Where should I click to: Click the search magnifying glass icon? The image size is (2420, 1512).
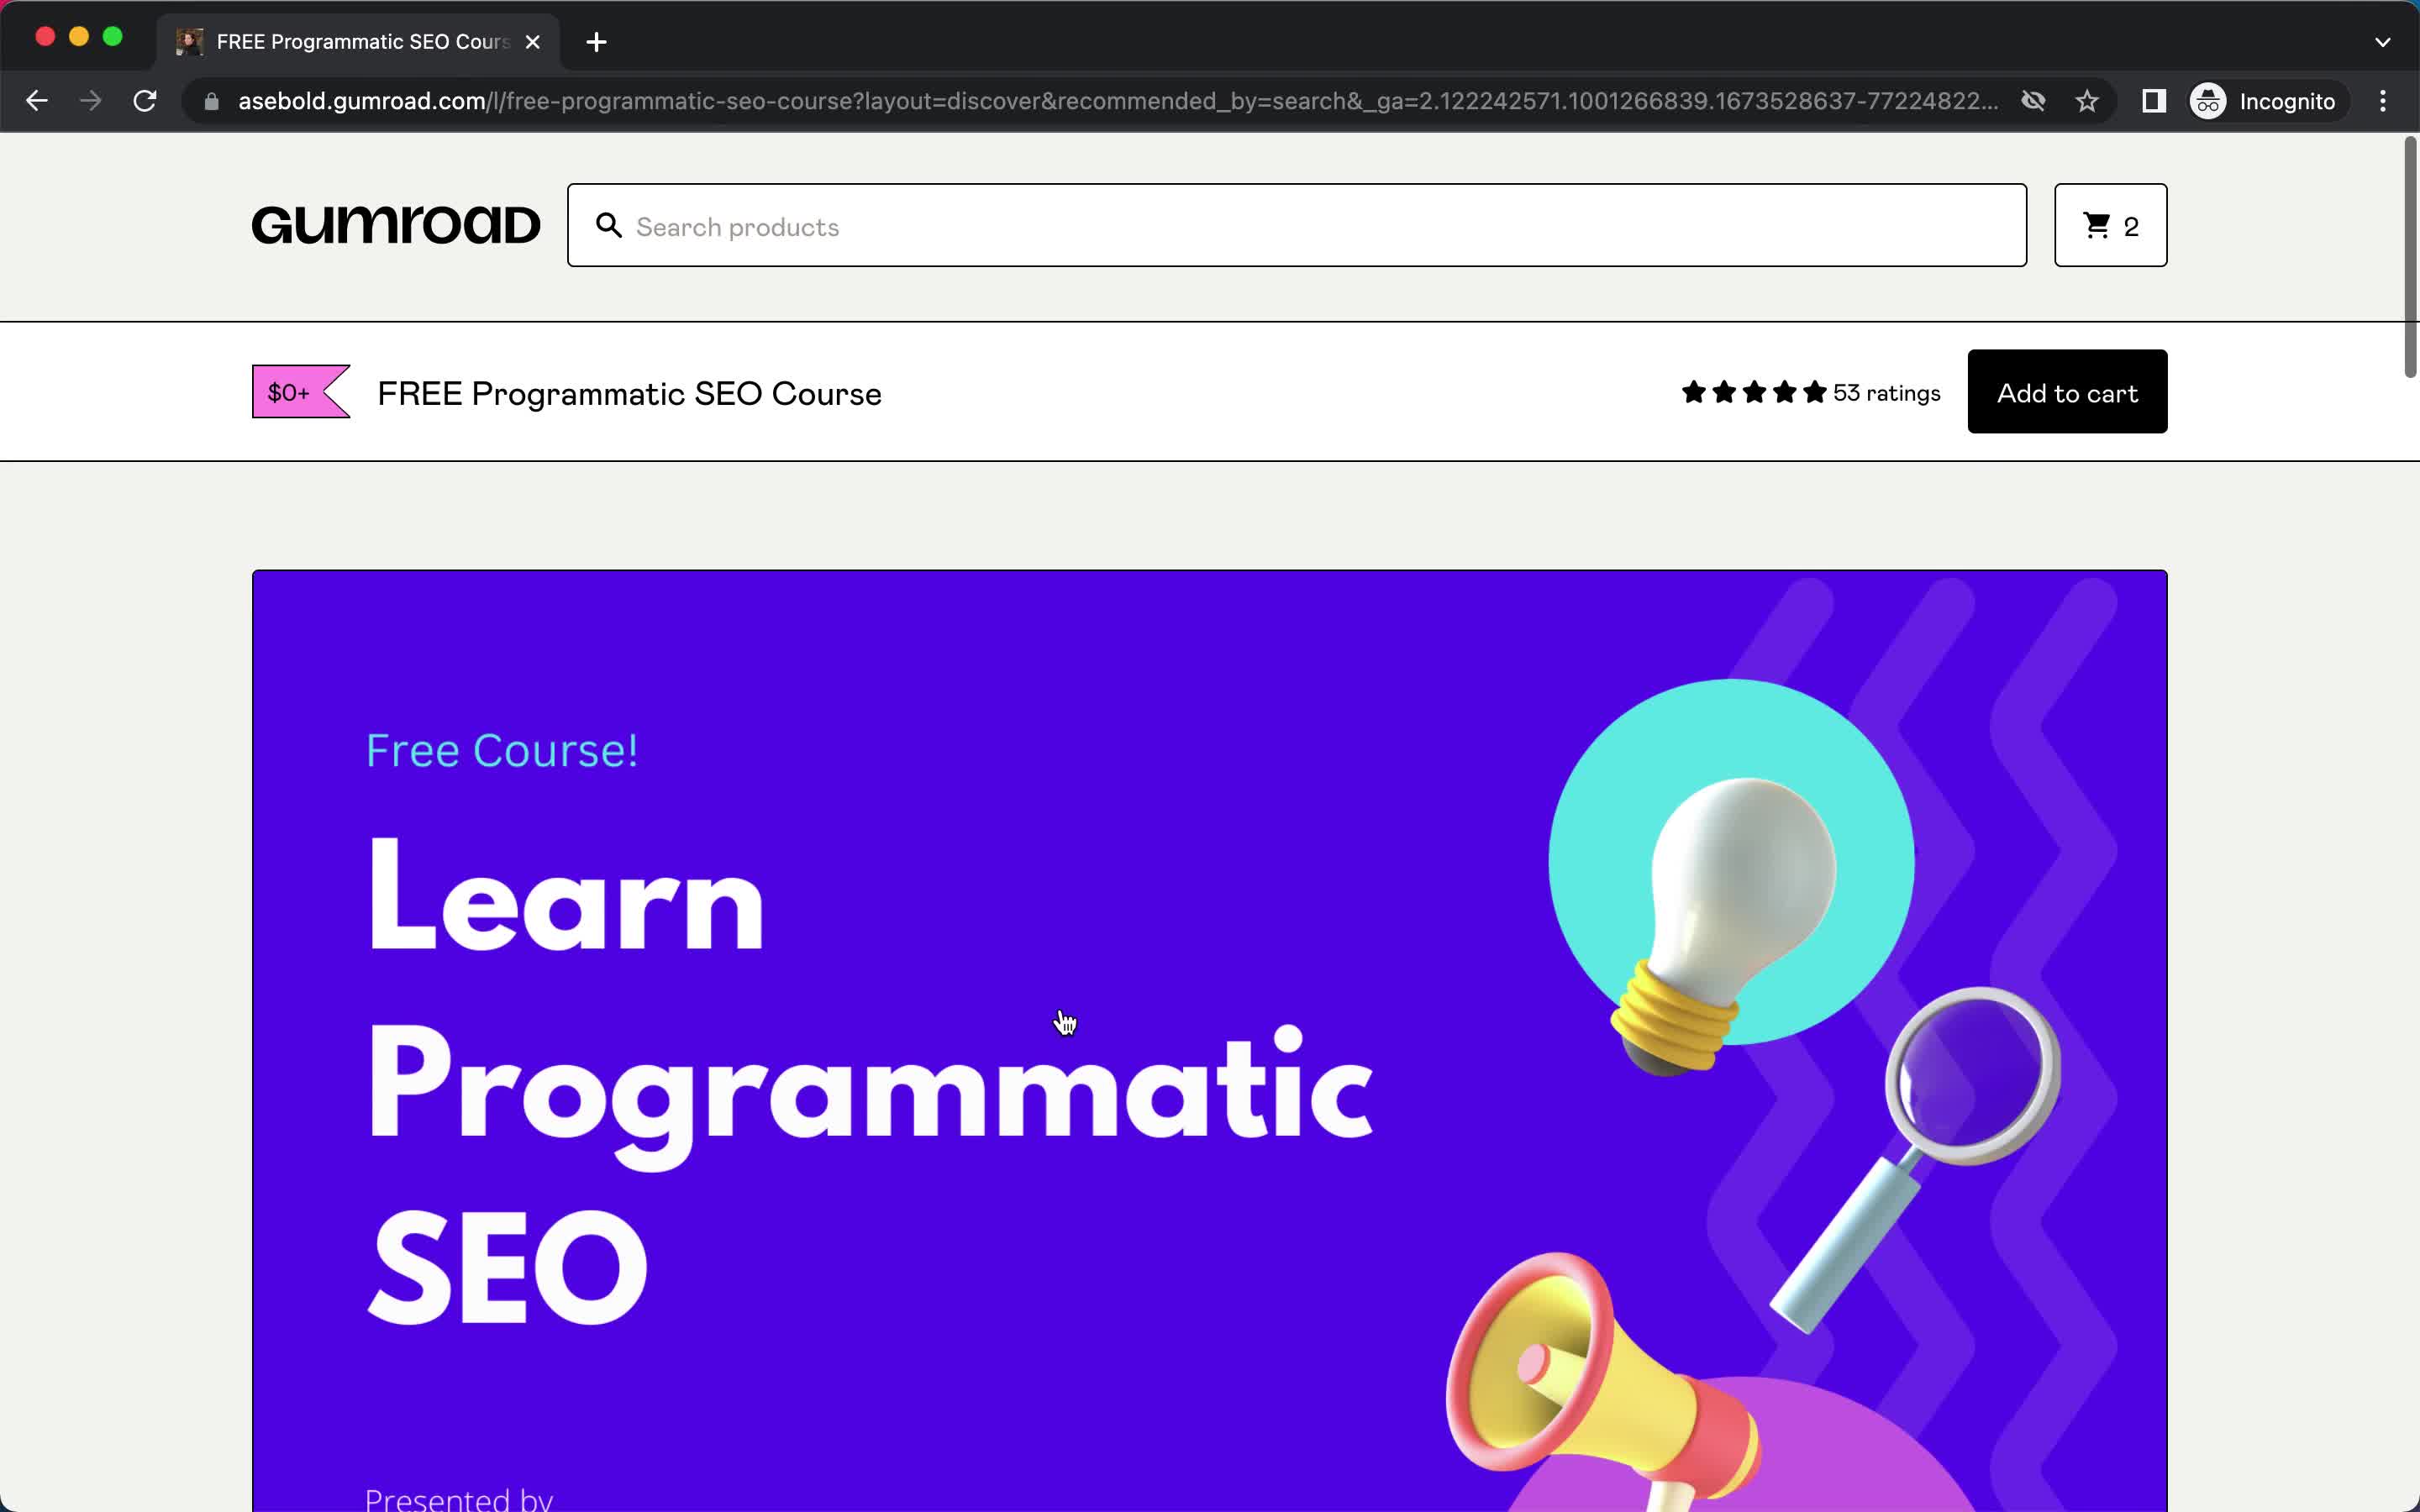610,227
